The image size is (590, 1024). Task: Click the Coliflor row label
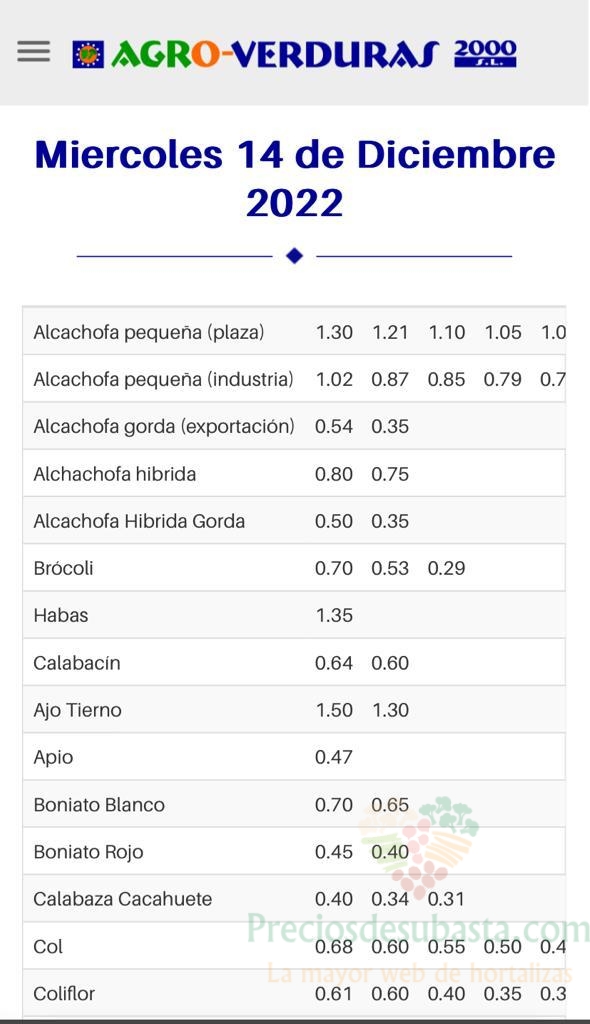(x=64, y=993)
